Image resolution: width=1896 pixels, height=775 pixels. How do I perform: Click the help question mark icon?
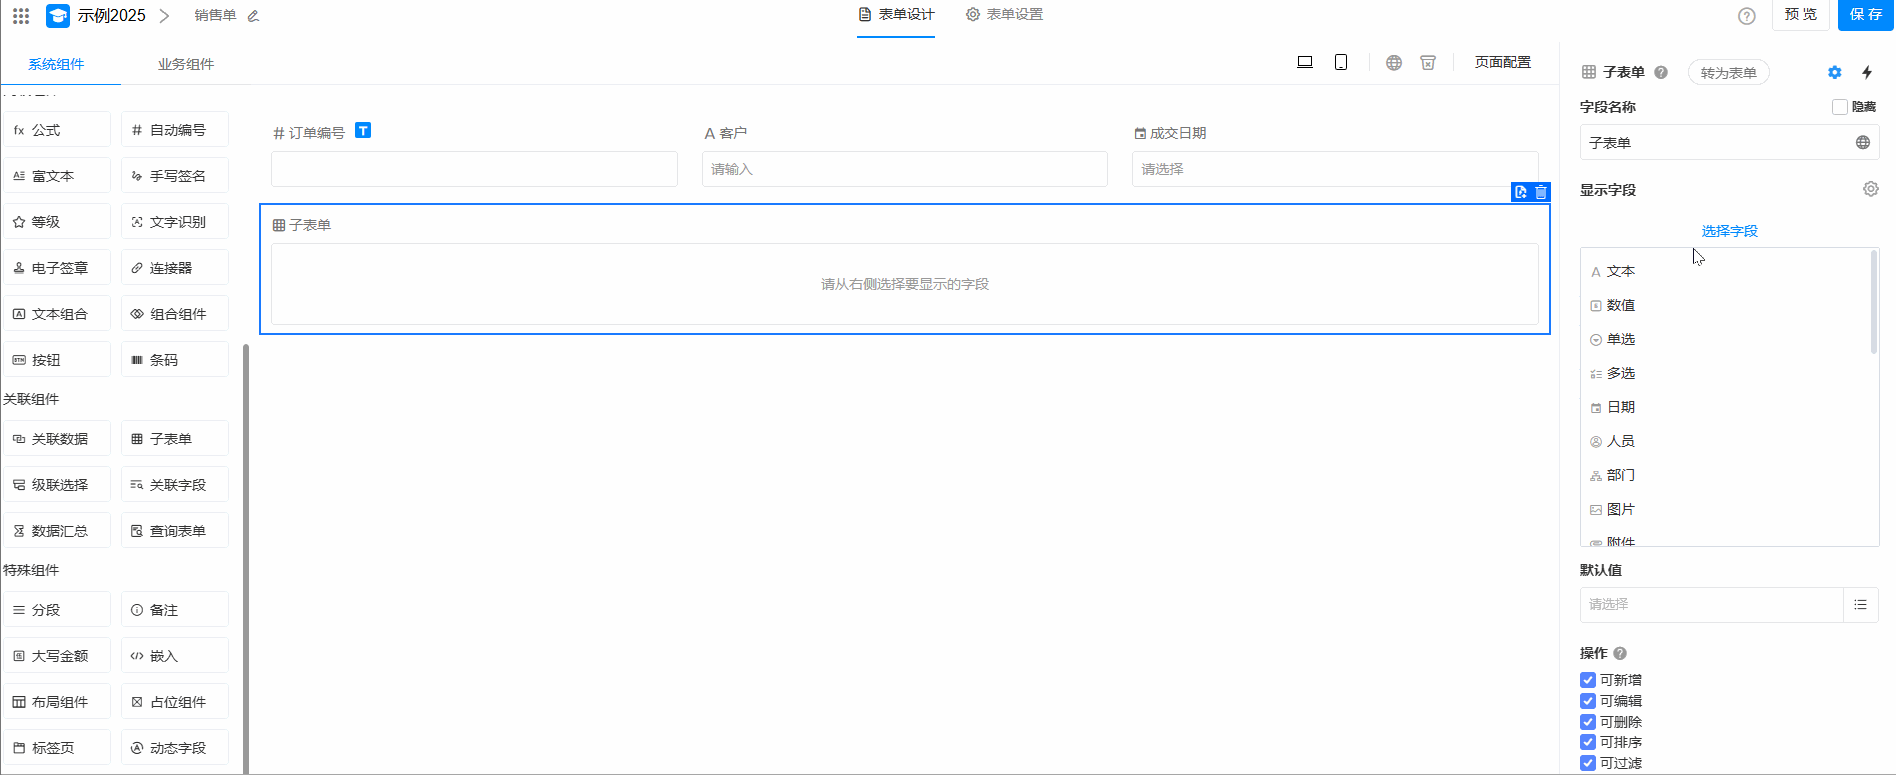coord(1747,16)
